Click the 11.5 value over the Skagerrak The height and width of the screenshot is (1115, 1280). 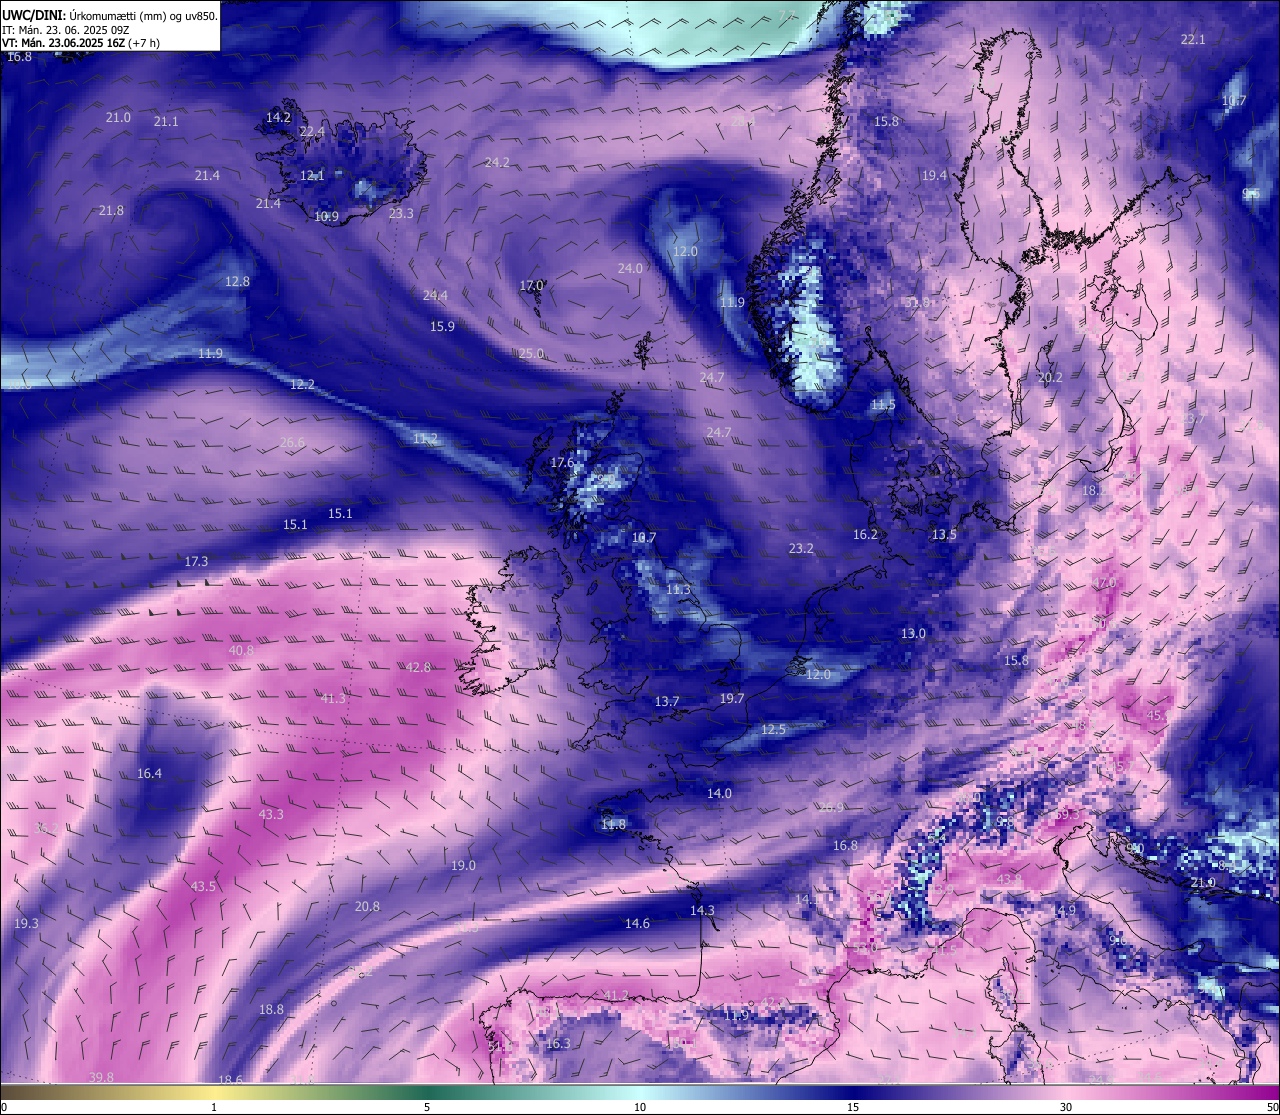882,404
